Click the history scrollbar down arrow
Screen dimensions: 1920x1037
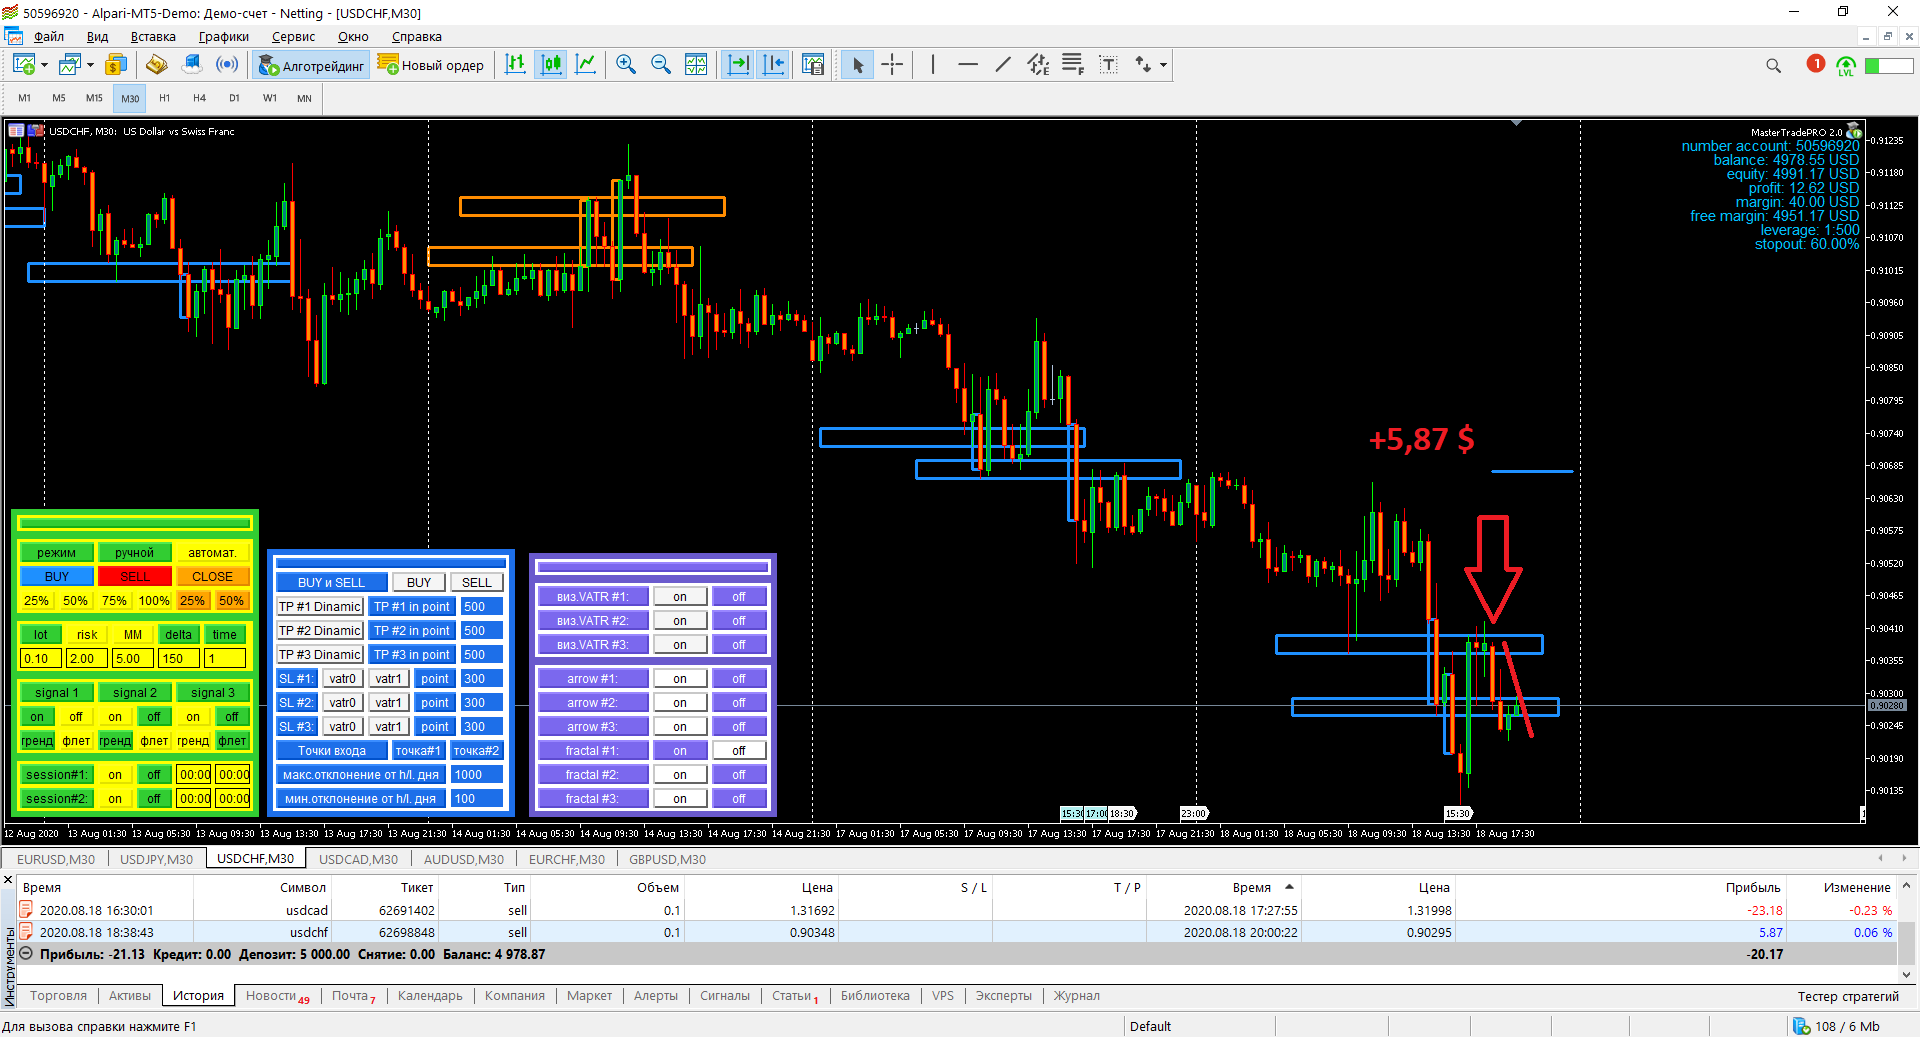(x=1907, y=974)
